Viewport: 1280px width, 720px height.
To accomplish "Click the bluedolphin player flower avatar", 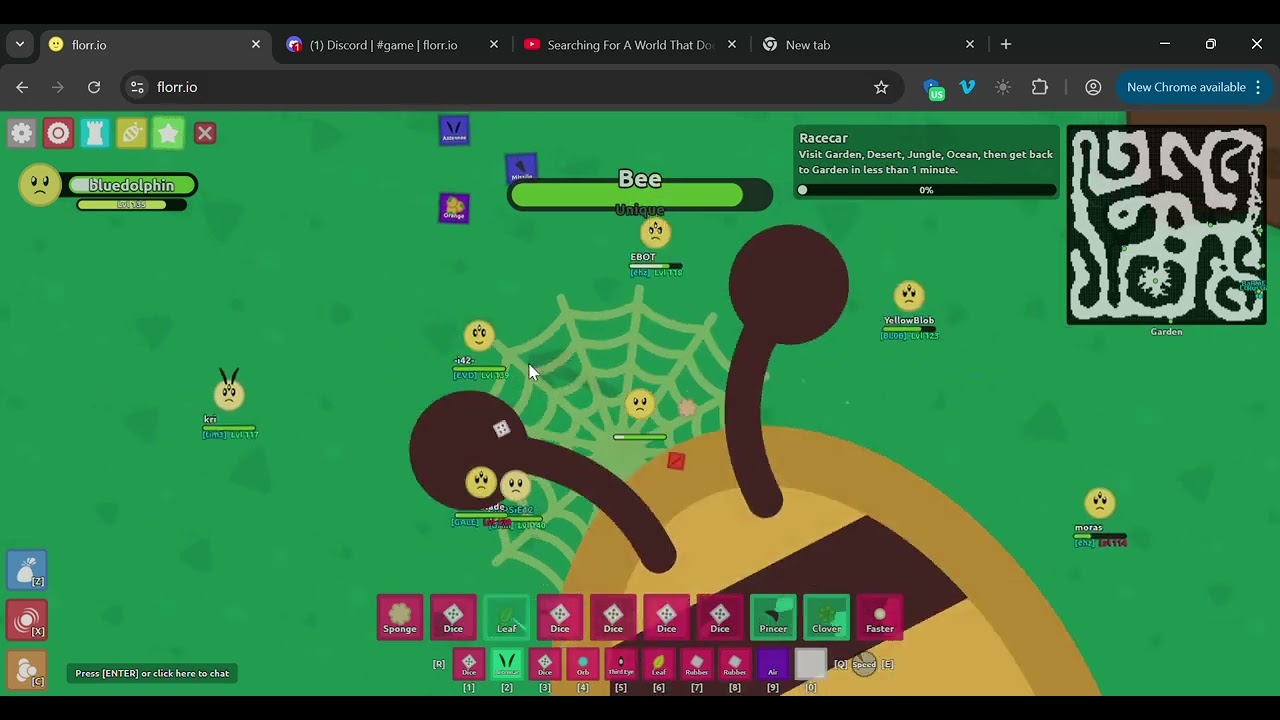I will [40, 185].
